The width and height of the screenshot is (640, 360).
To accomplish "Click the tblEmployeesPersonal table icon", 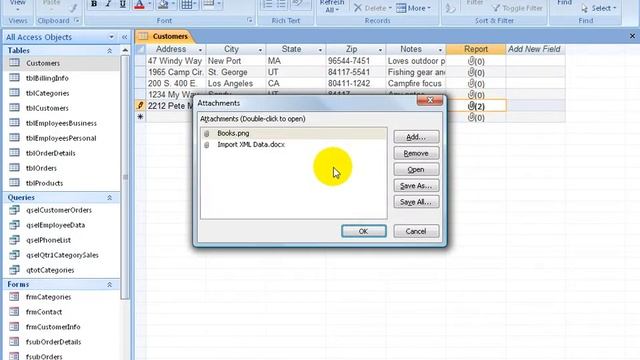I will pos(14,138).
